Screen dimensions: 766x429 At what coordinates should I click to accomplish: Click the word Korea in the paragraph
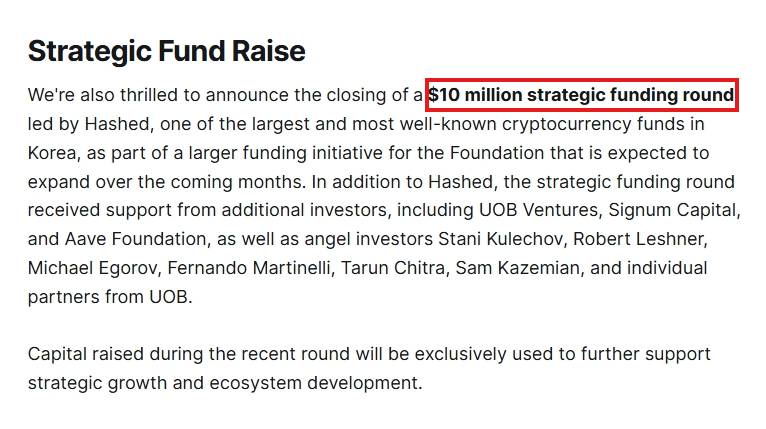pyautogui.click(x=53, y=153)
